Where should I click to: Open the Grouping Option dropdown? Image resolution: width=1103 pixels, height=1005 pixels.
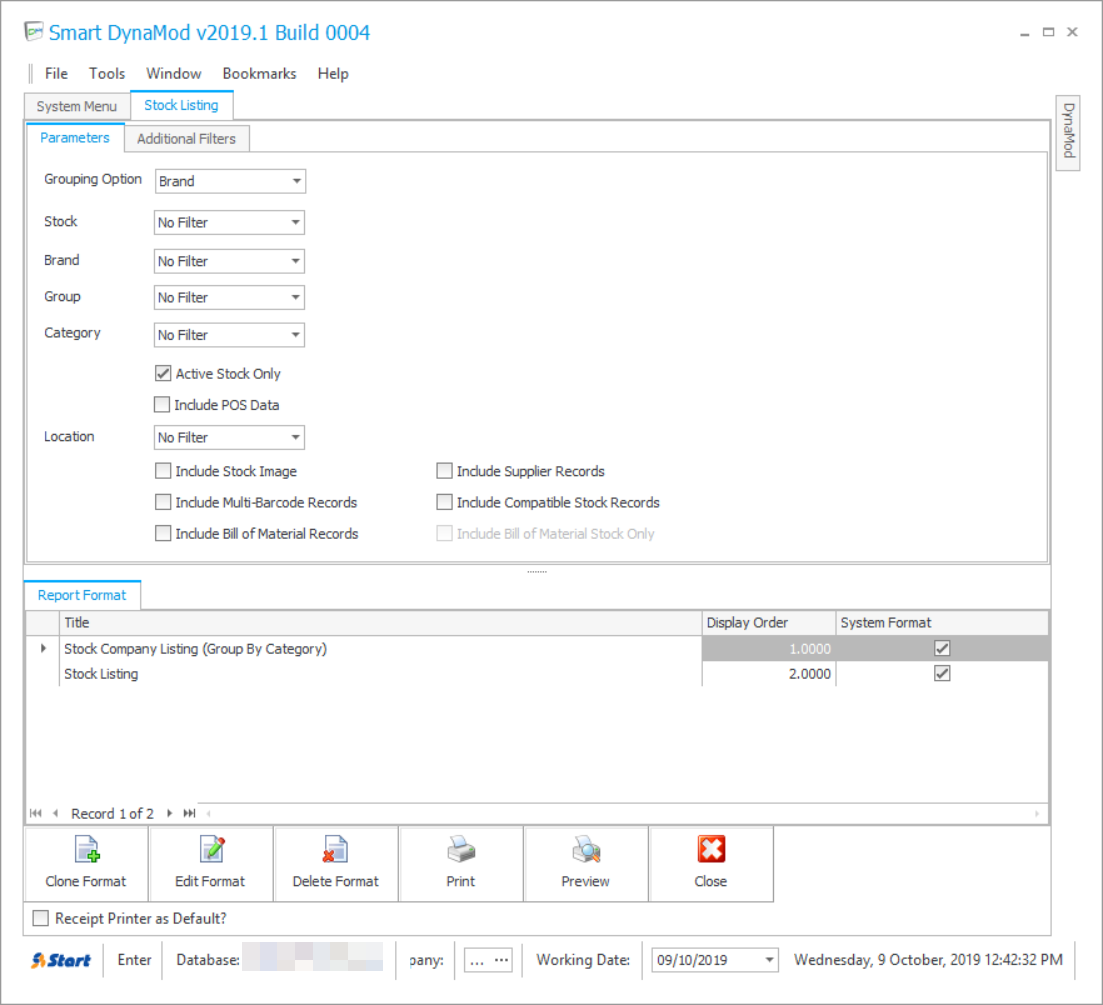pyautogui.click(x=297, y=181)
